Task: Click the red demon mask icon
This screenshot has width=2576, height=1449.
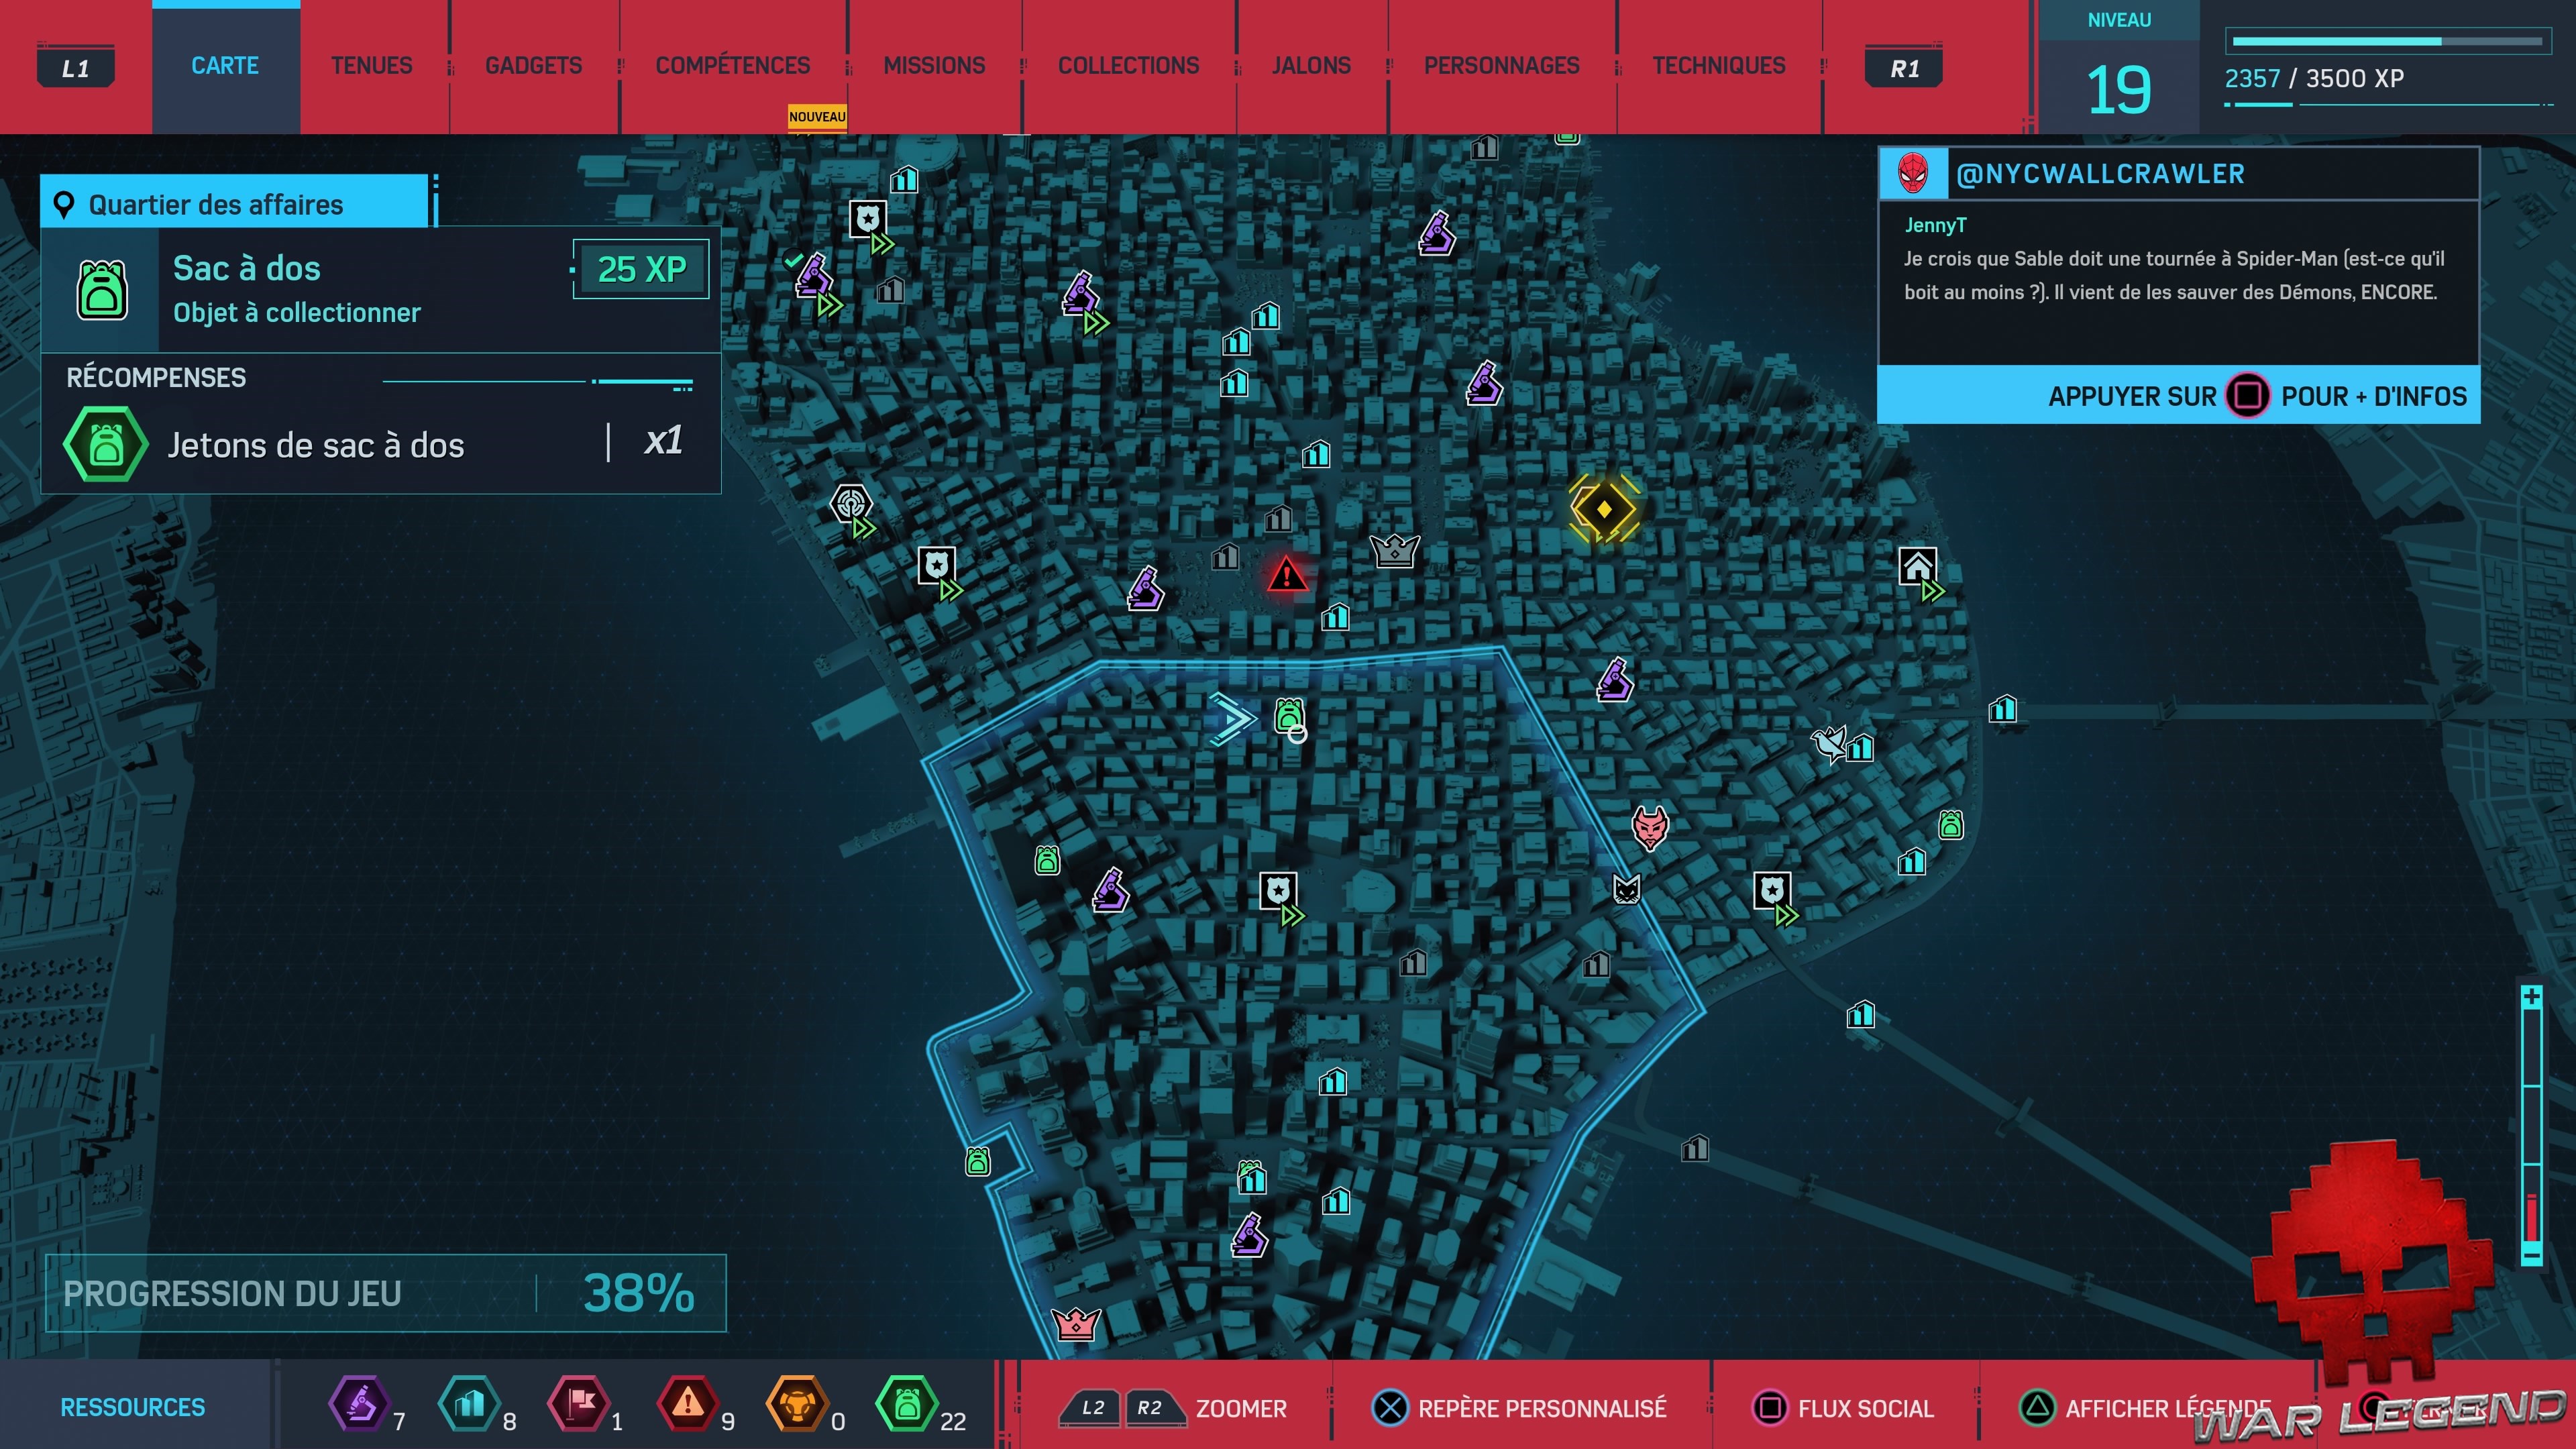Action: point(1650,828)
